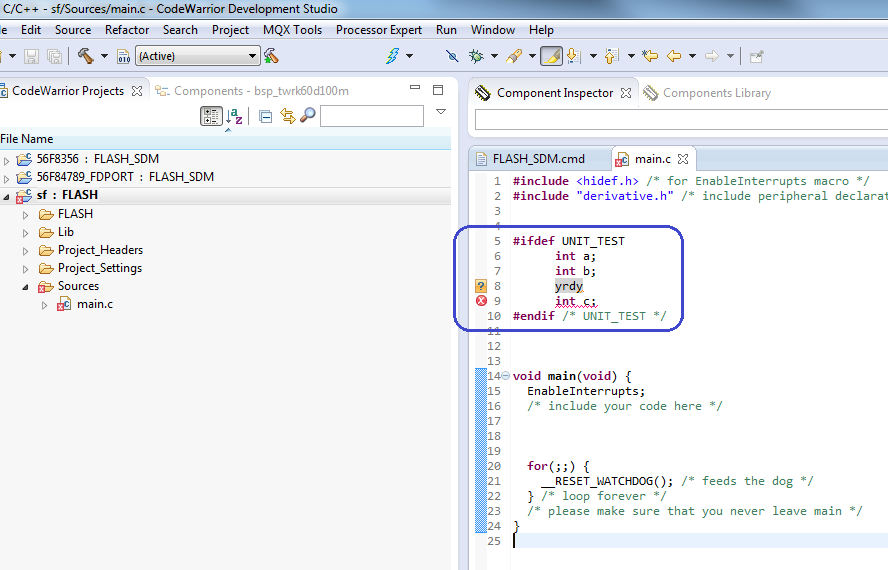888x570 pixels.
Task: Go to previous annotation up arrow icon
Action: click(x=611, y=56)
